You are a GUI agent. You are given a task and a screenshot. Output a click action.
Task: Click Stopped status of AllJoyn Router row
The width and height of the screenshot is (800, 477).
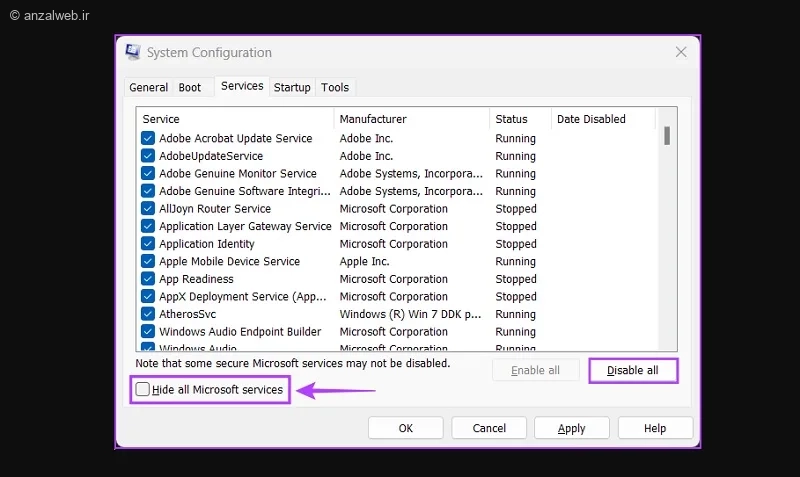point(516,209)
